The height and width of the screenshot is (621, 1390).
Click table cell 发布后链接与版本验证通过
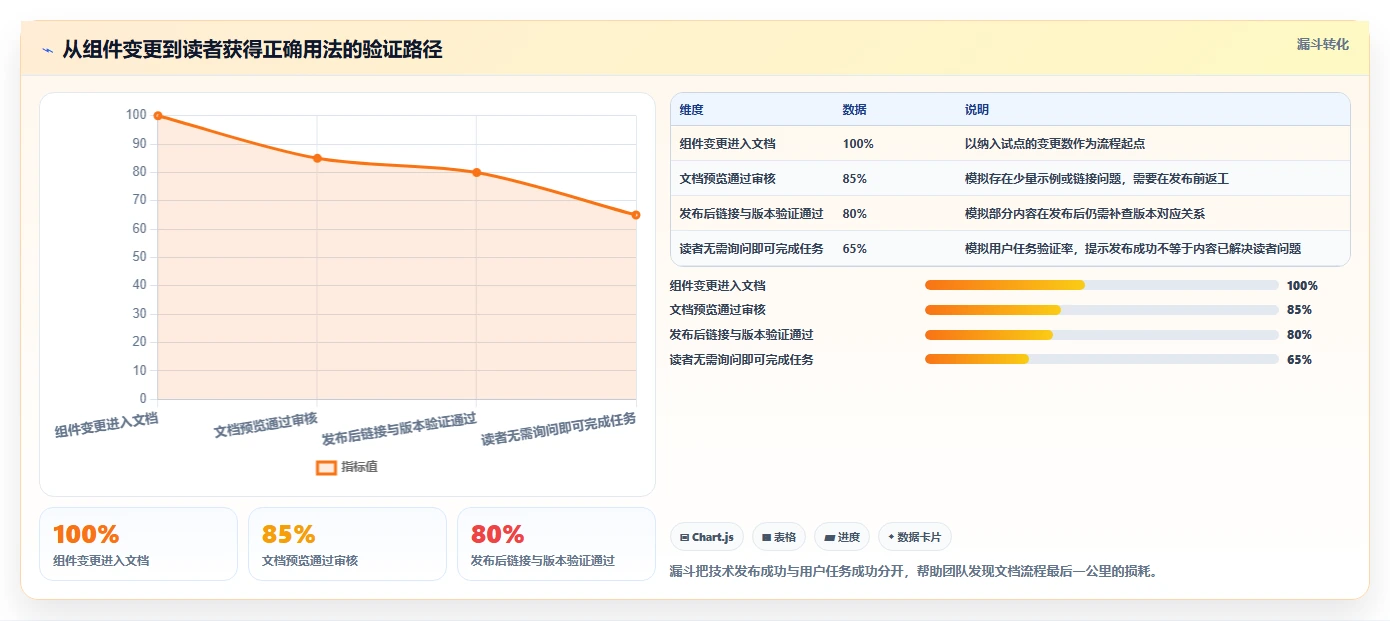[751, 214]
